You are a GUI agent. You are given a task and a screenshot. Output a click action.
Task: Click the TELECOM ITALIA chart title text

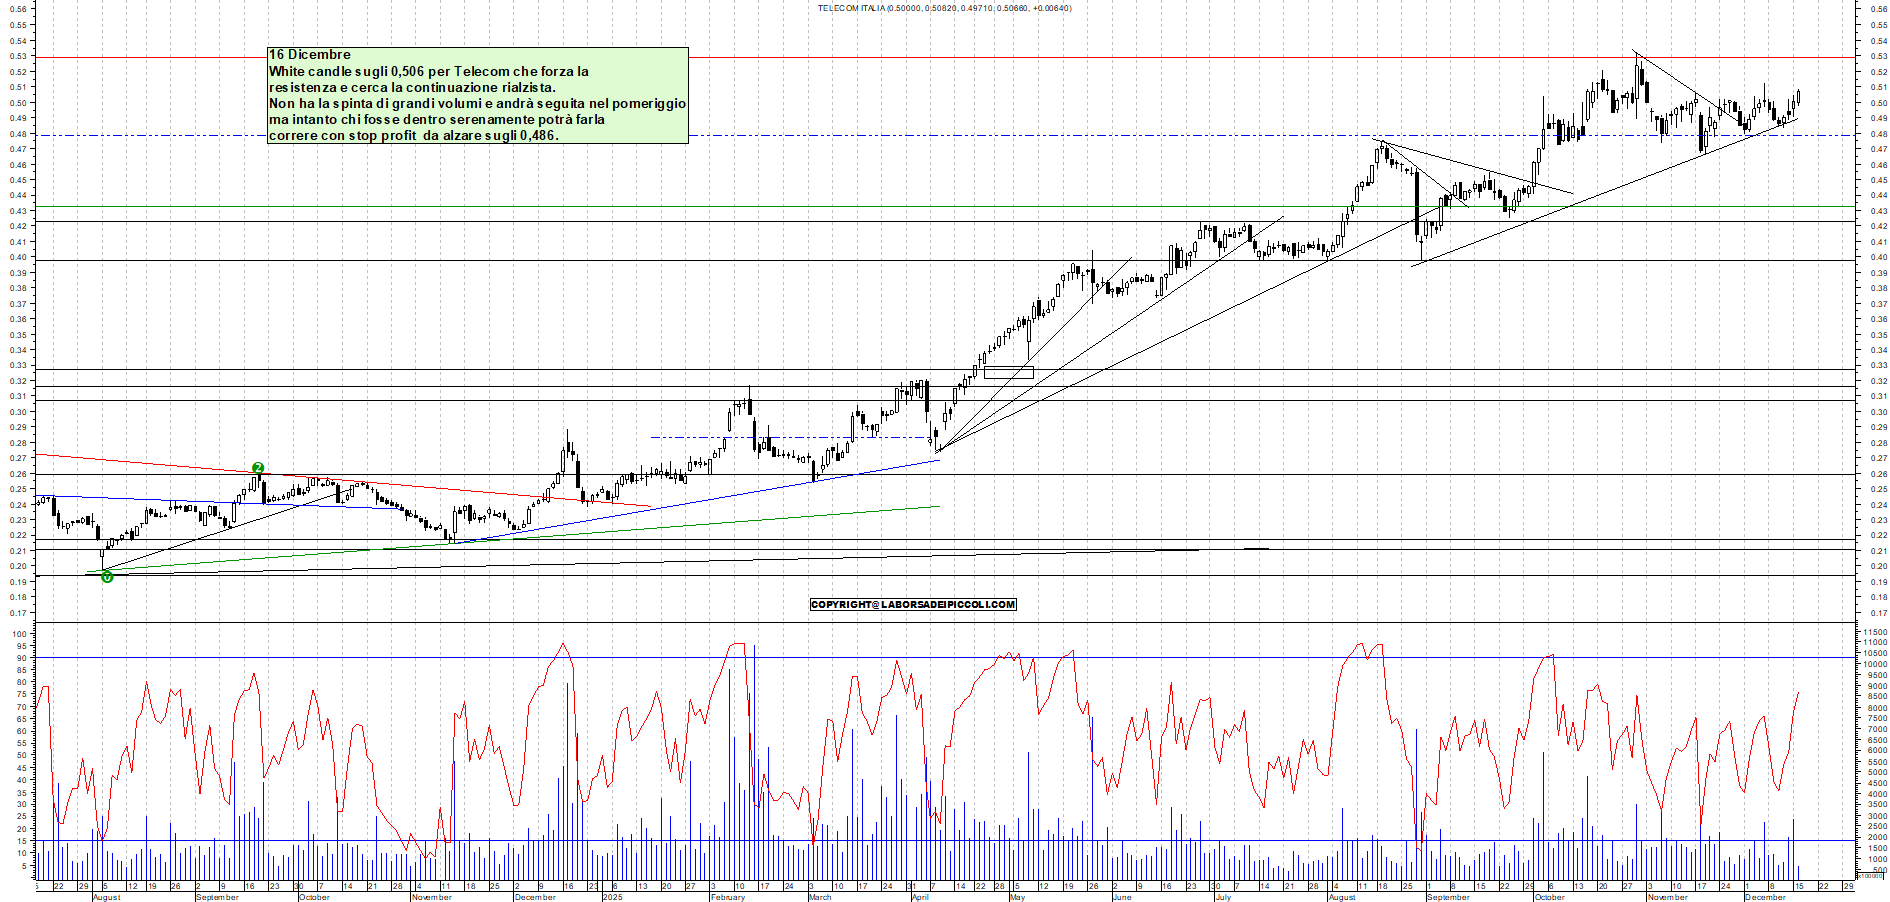(944, 8)
